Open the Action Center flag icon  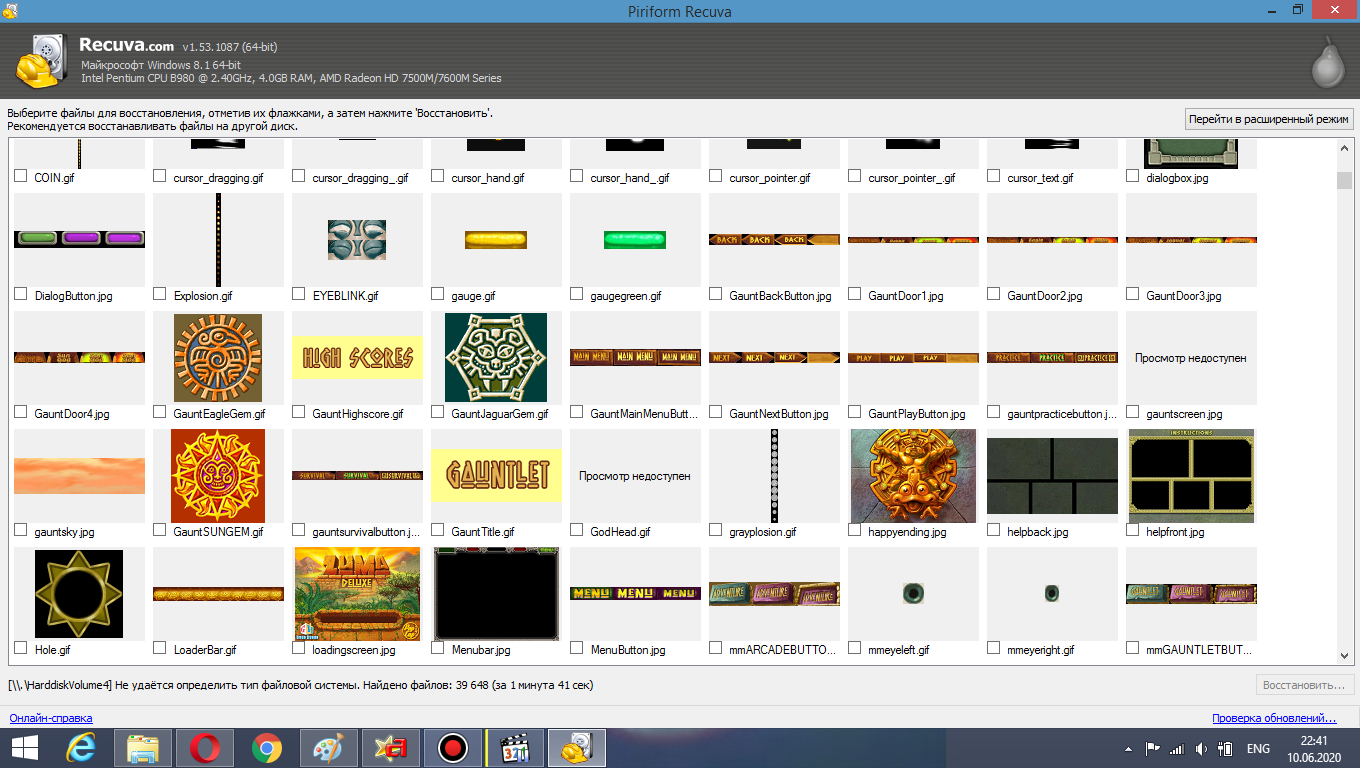(x=1152, y=748)
